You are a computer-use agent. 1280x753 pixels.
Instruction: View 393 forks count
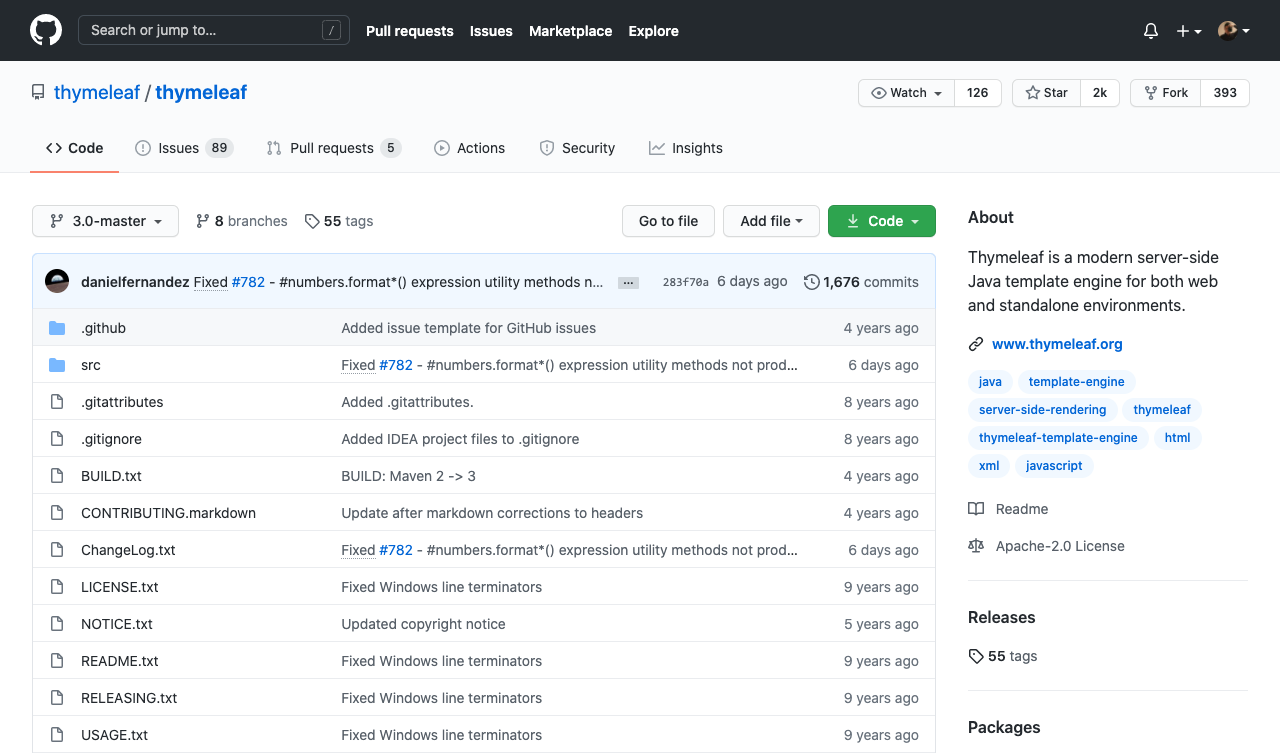click(x=1225, y=93)
